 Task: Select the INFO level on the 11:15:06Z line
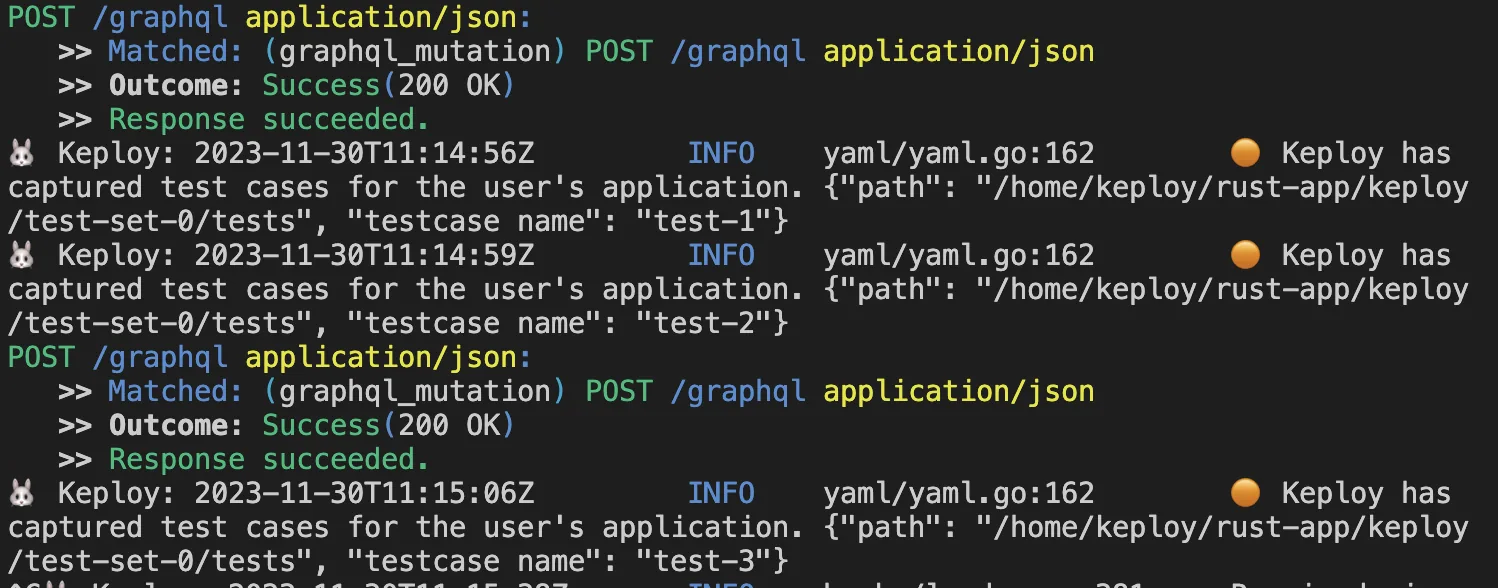point(721,494)
